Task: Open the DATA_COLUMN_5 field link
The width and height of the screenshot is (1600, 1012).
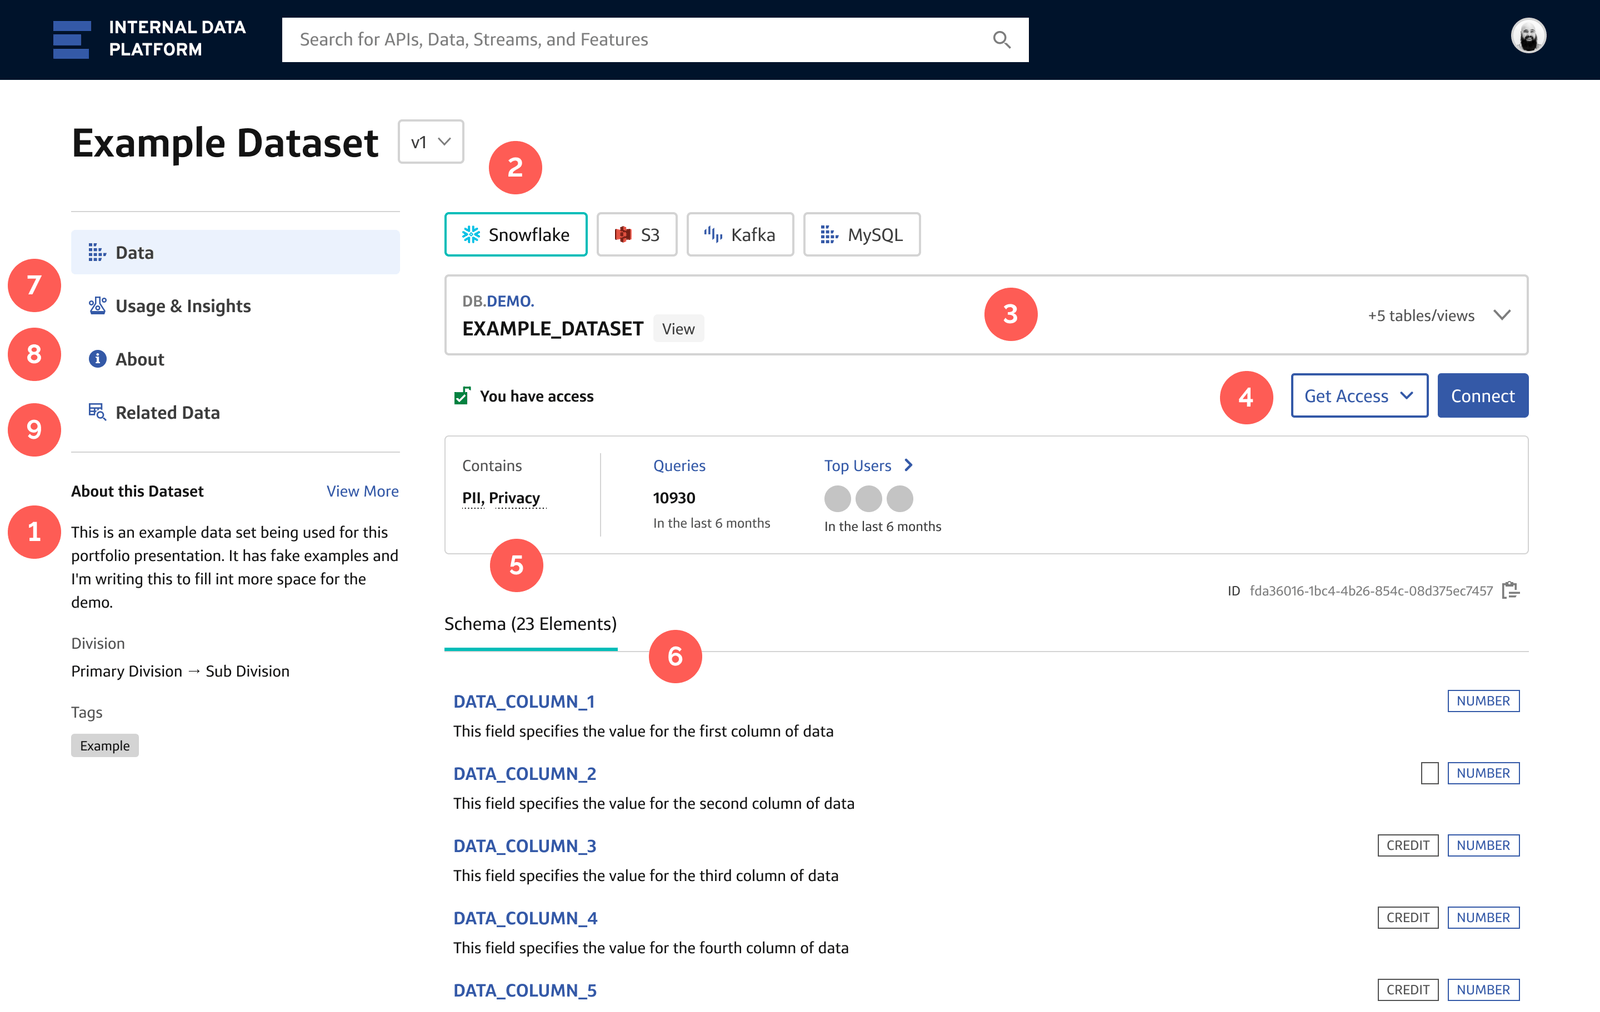Action: pos(525,990)
